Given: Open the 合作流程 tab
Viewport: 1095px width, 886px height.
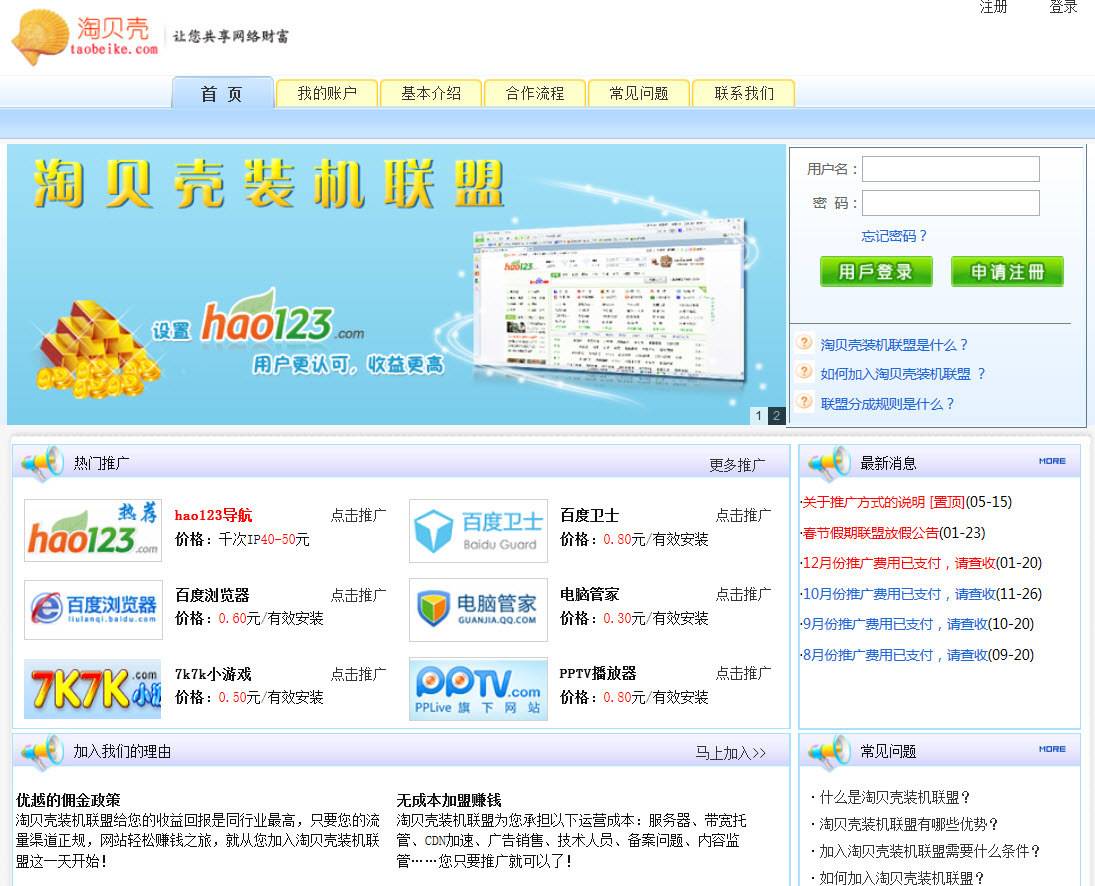Looking at the screenshot, I should [535, 93].
